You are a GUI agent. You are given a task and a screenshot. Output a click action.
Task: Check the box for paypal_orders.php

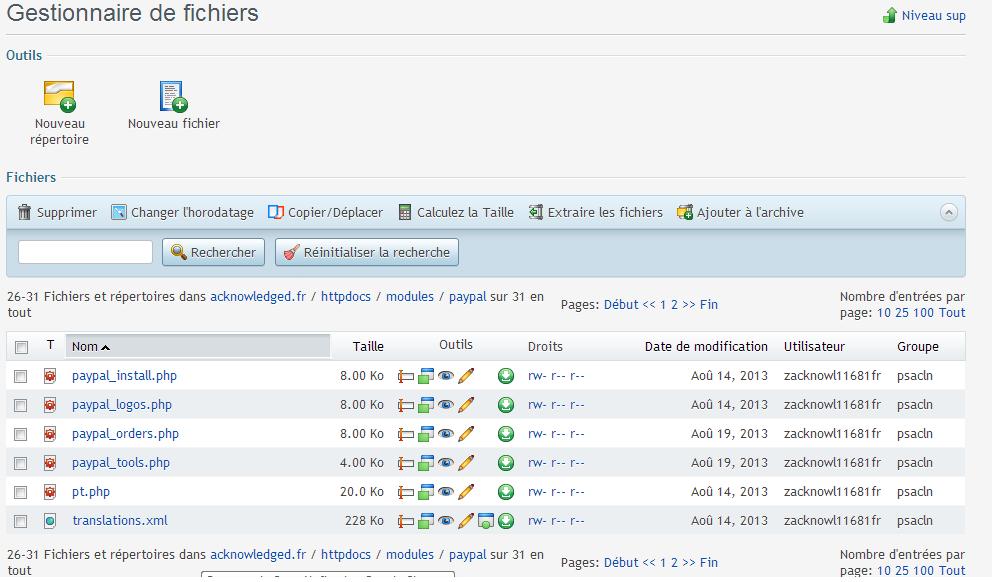21,434
